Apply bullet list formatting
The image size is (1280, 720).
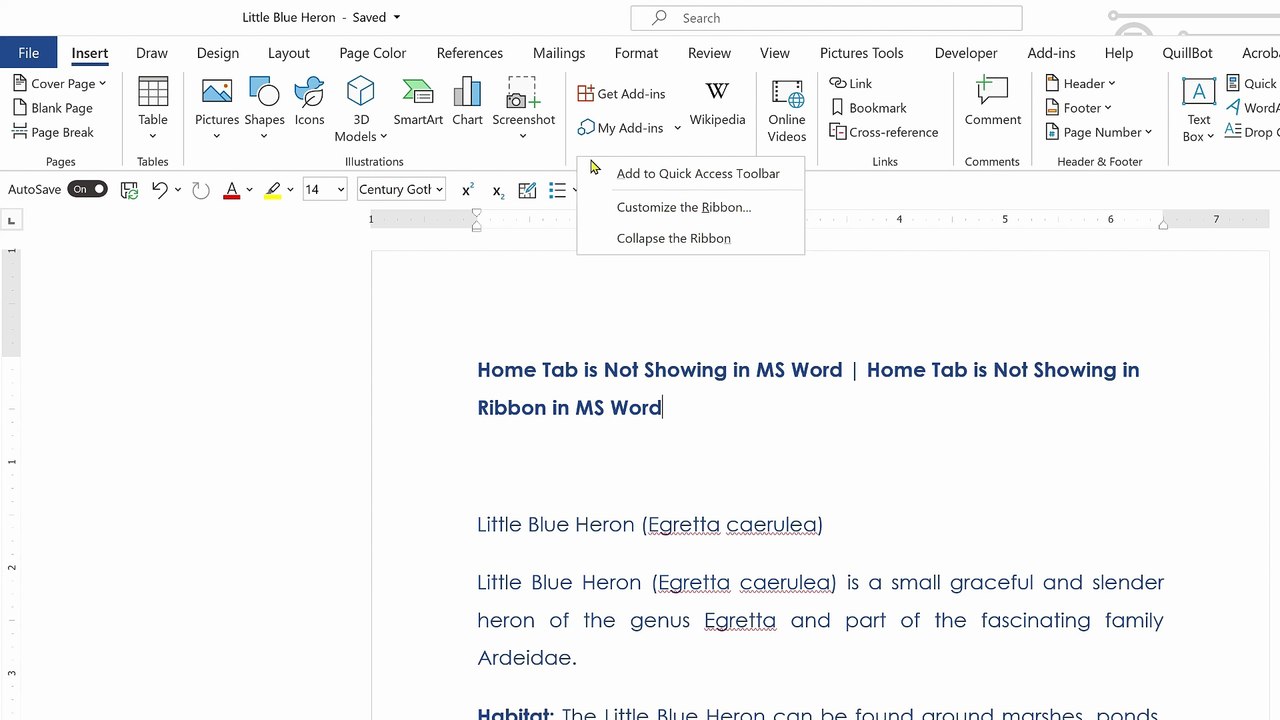coord(557,189)
